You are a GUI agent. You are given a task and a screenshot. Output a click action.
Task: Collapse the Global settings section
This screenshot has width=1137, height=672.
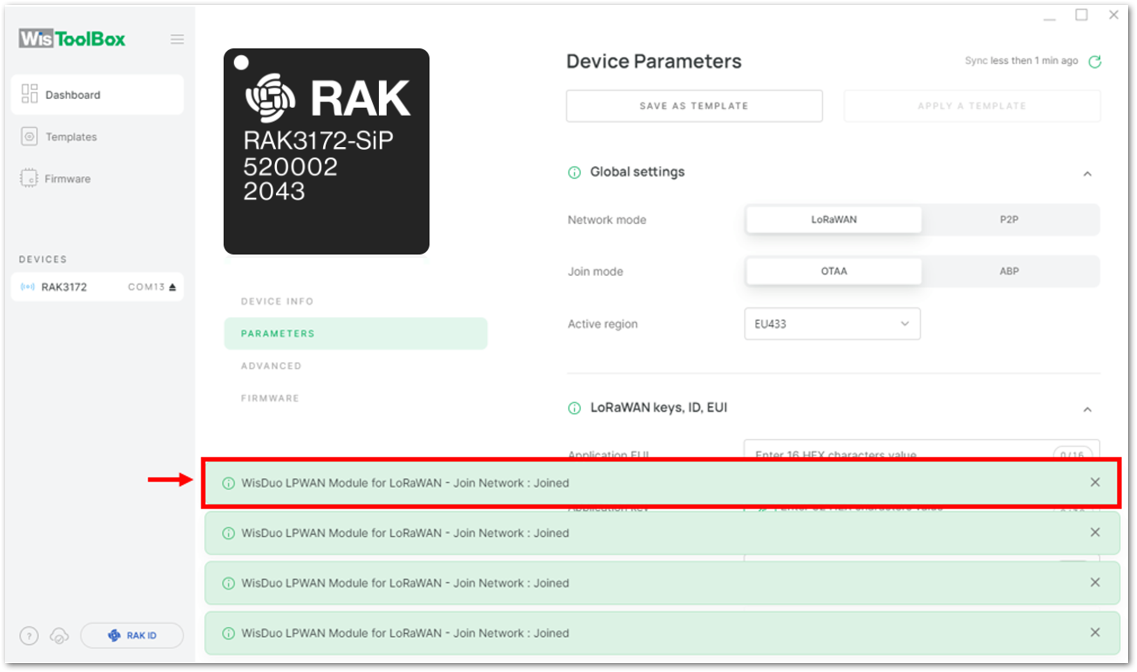pos(1087,173)
